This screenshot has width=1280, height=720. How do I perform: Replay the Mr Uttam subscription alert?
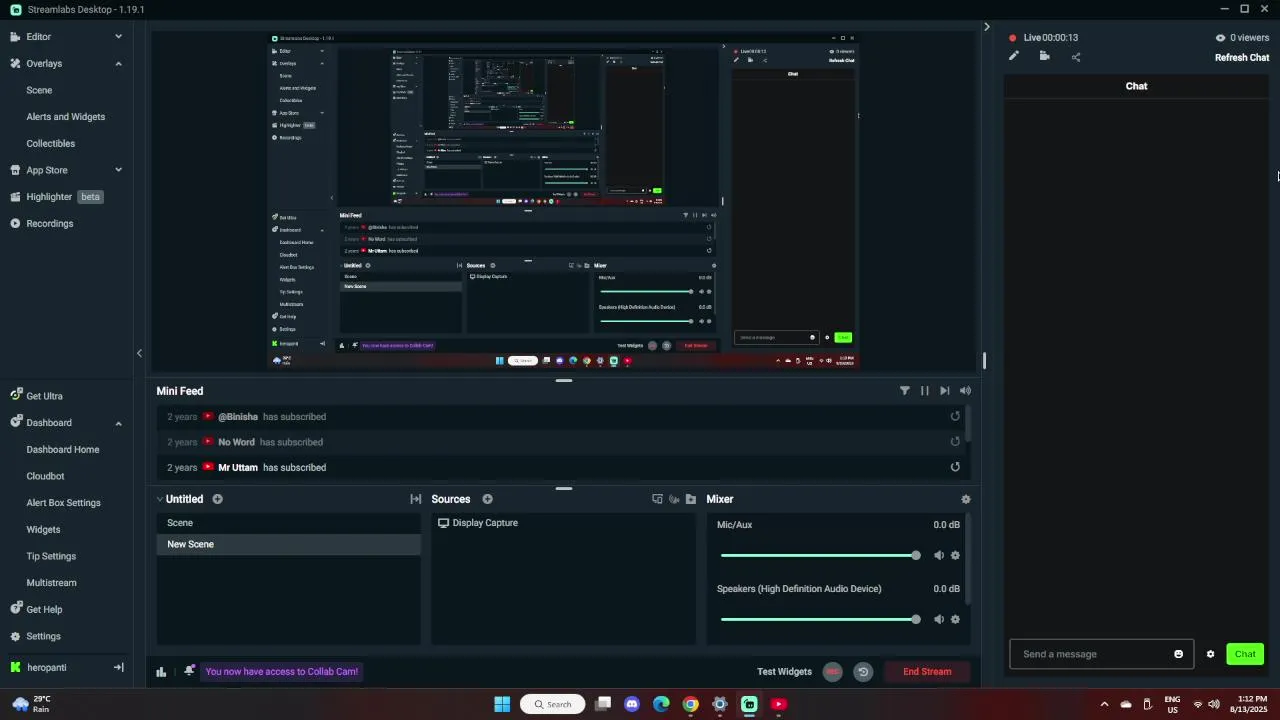[x=955, y=467]
